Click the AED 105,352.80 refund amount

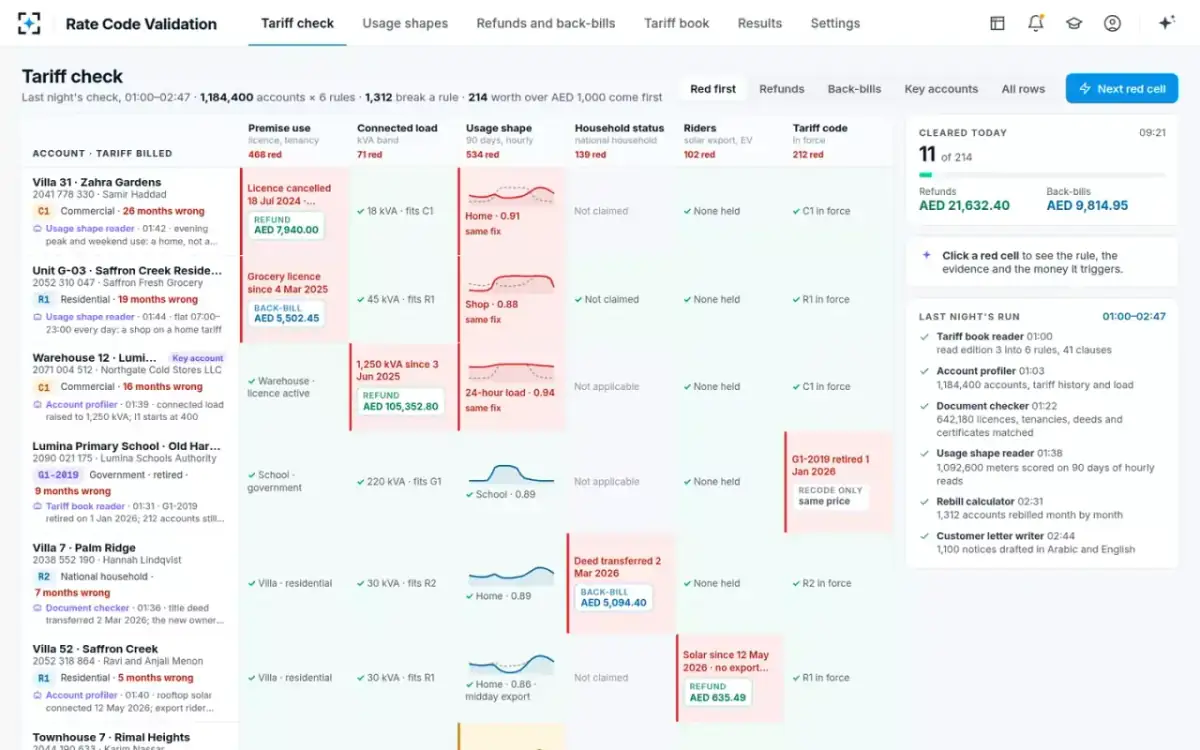click(x=400, y=407)
